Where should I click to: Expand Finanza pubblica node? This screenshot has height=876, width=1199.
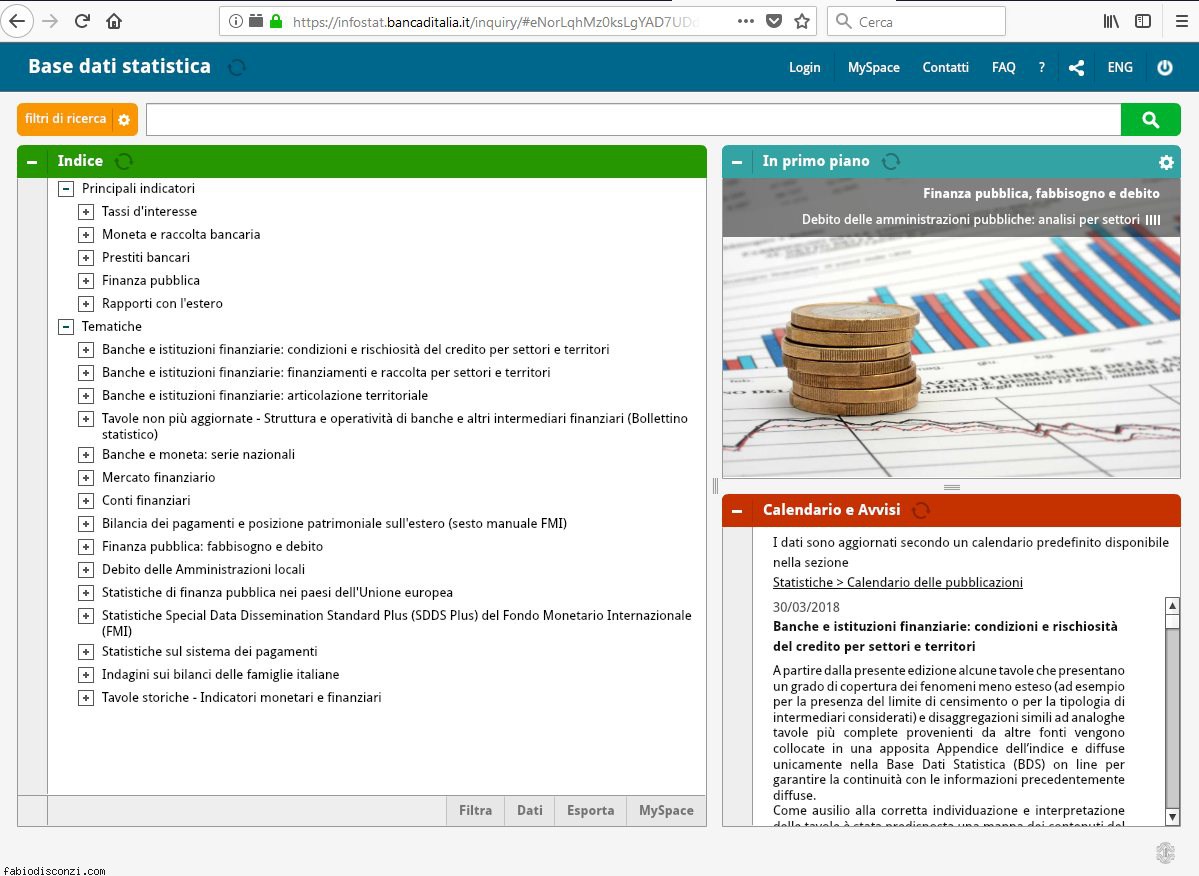point(86,281)
